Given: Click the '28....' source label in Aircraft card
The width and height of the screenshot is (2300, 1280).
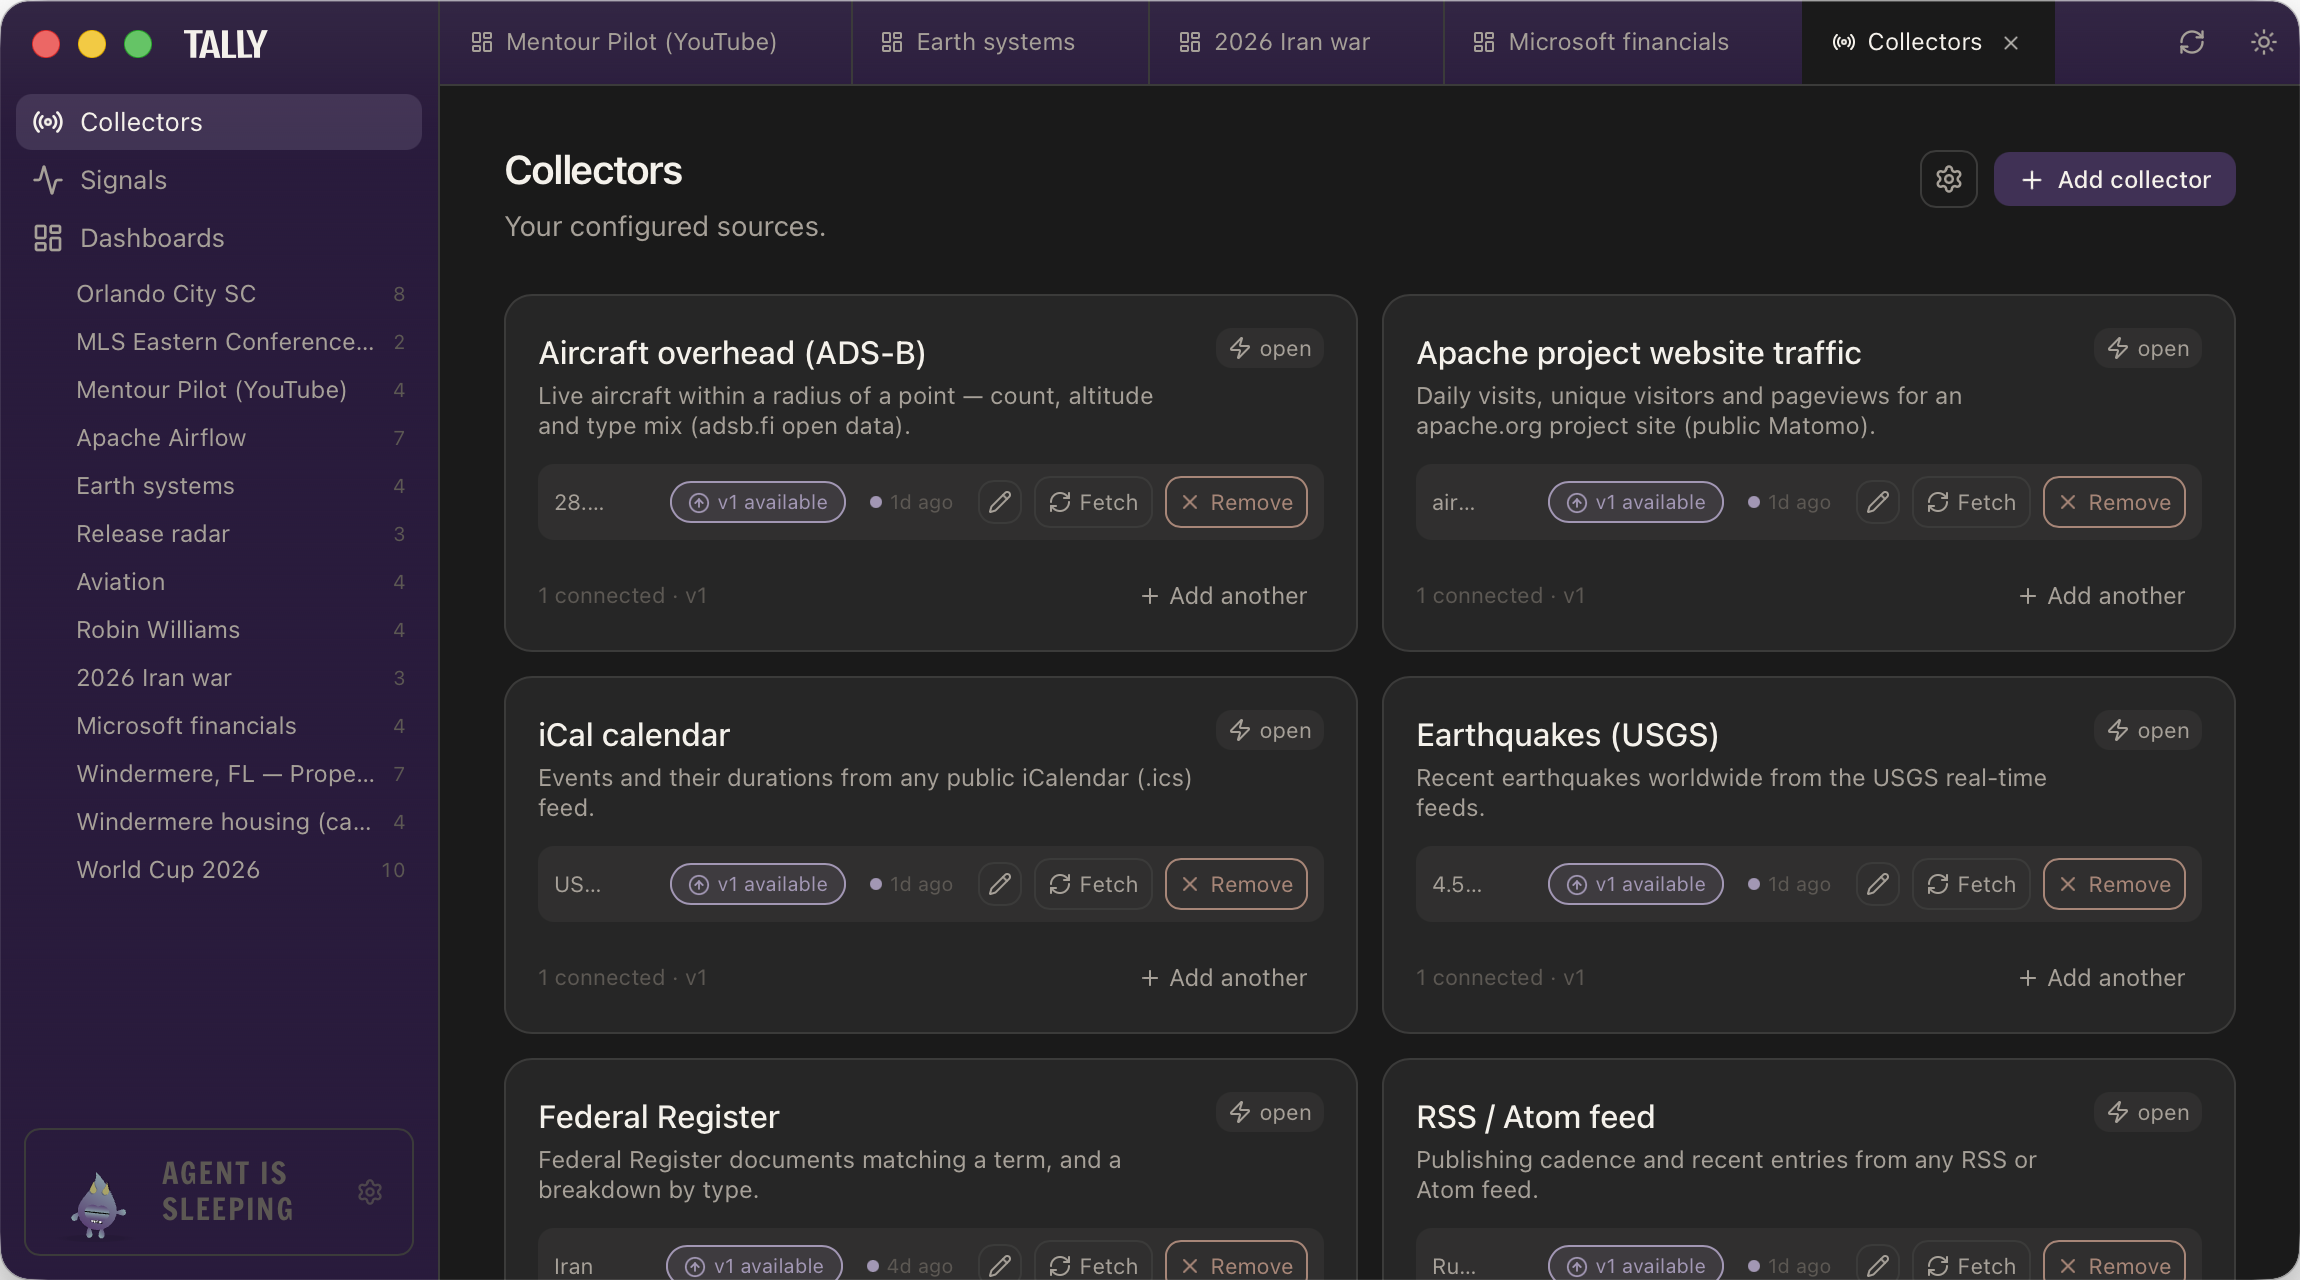Looking at the screenshot, I should pos(579,502).
